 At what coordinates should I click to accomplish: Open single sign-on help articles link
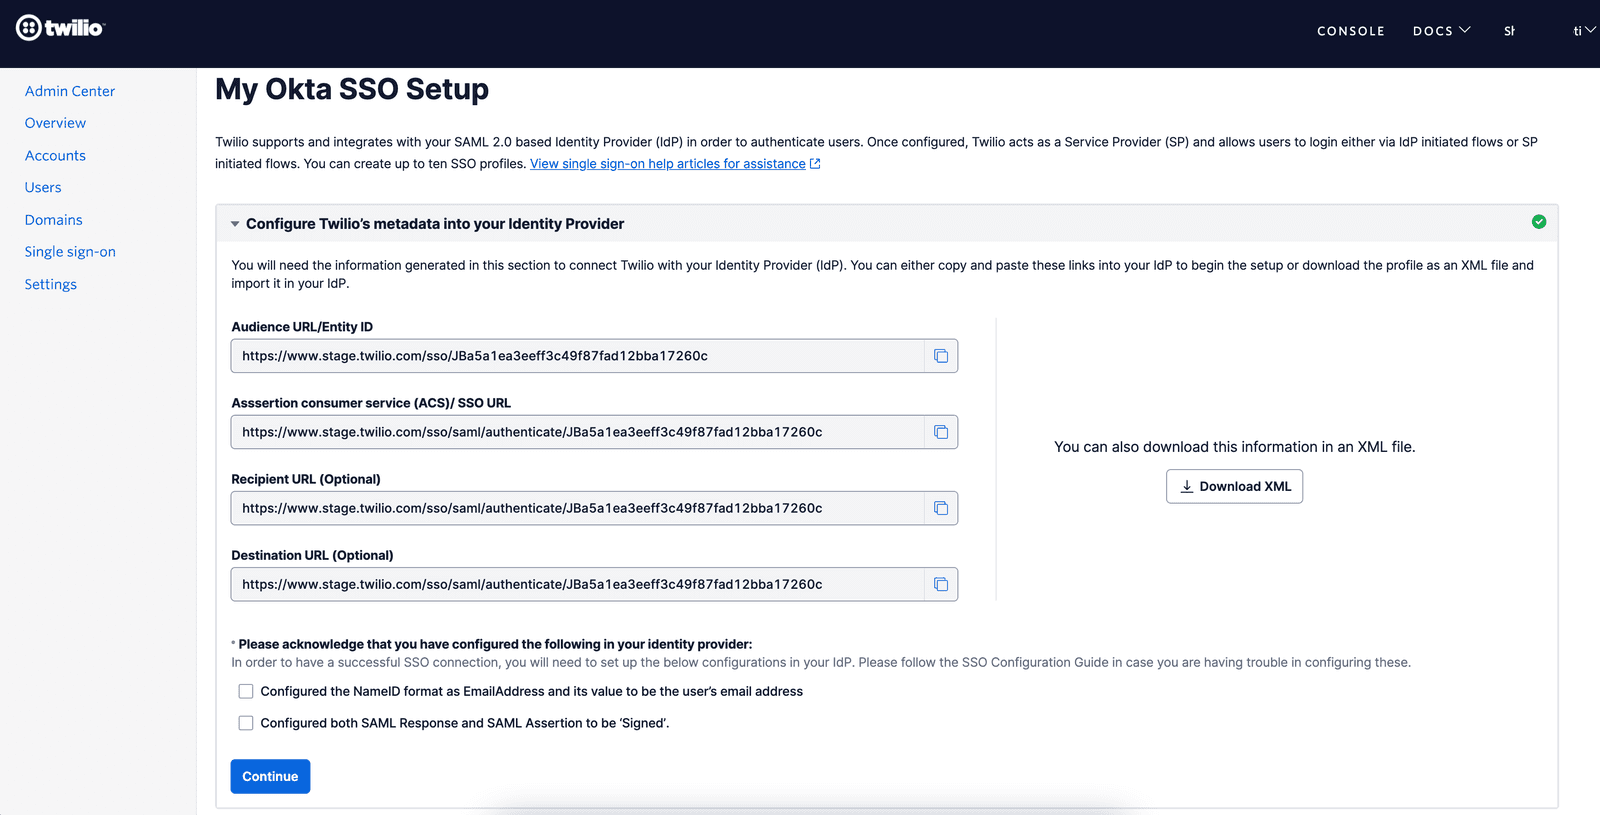pos(667,164)
